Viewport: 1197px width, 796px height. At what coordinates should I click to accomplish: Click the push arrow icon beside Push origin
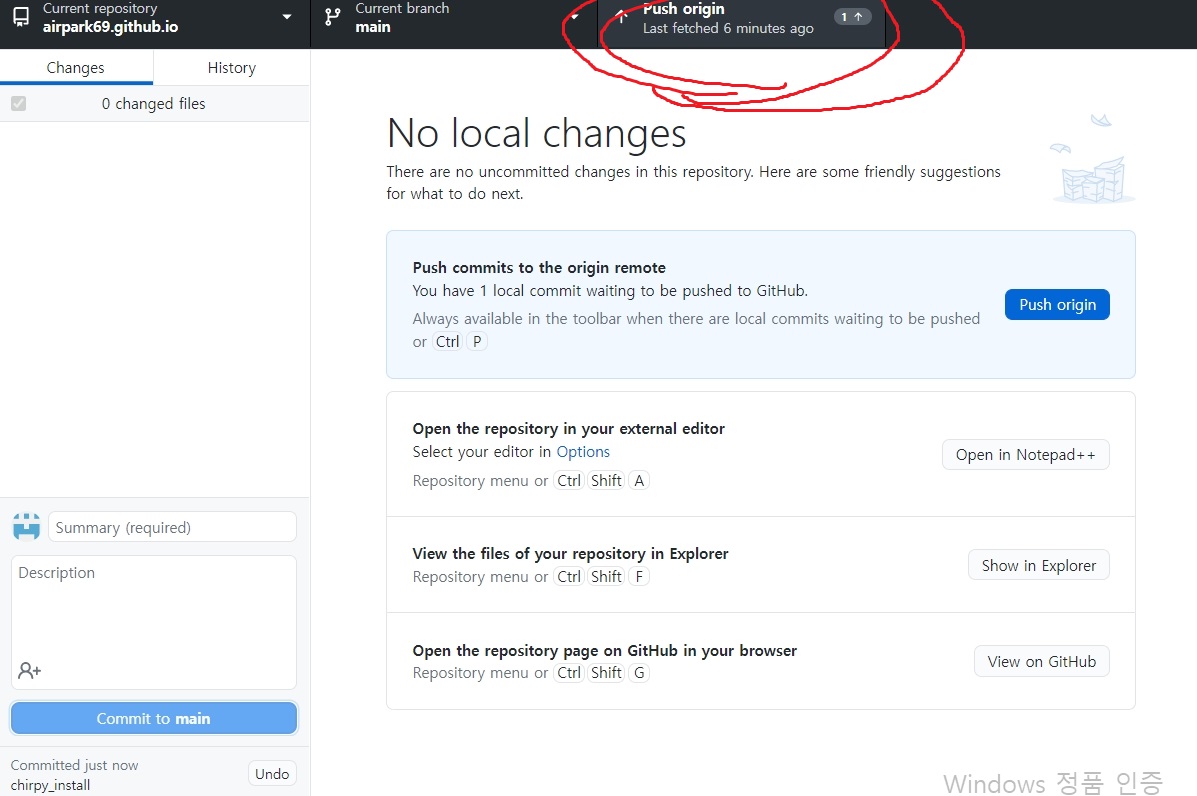(x=622, y=16)
